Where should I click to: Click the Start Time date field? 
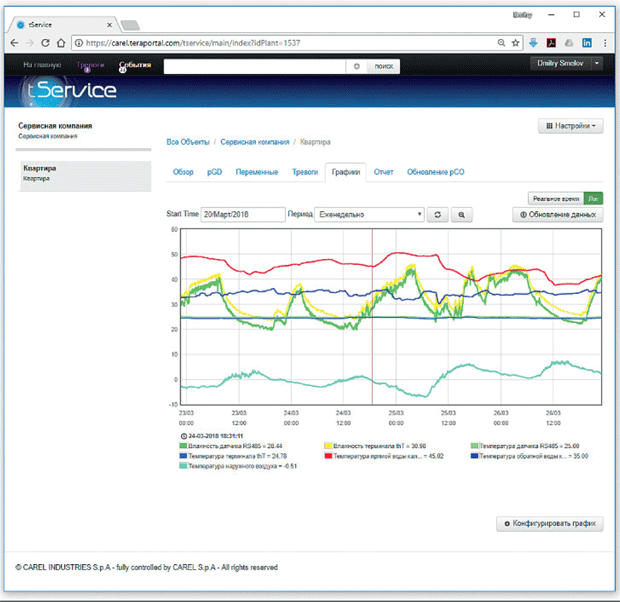click(243, 214)
